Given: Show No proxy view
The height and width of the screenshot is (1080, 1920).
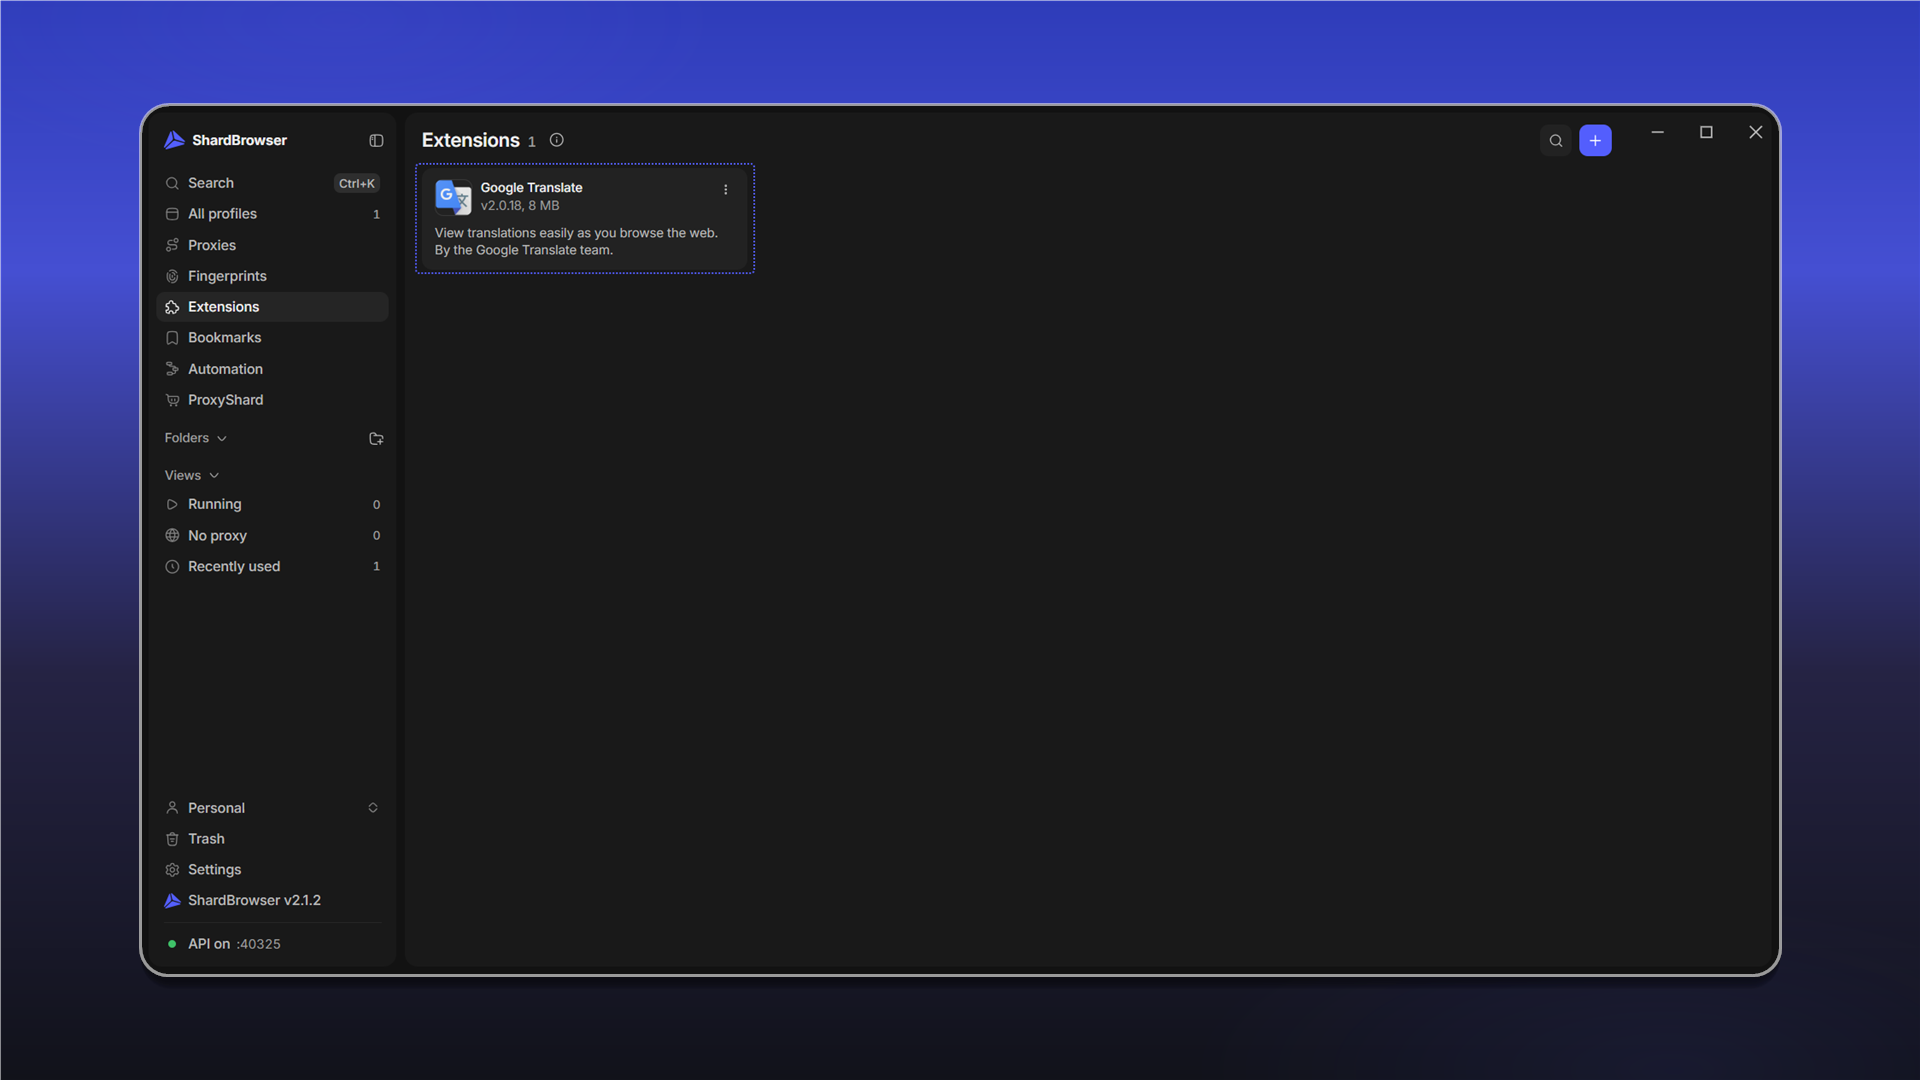Looking at the screenshot, I should click(x=272, y=536).
